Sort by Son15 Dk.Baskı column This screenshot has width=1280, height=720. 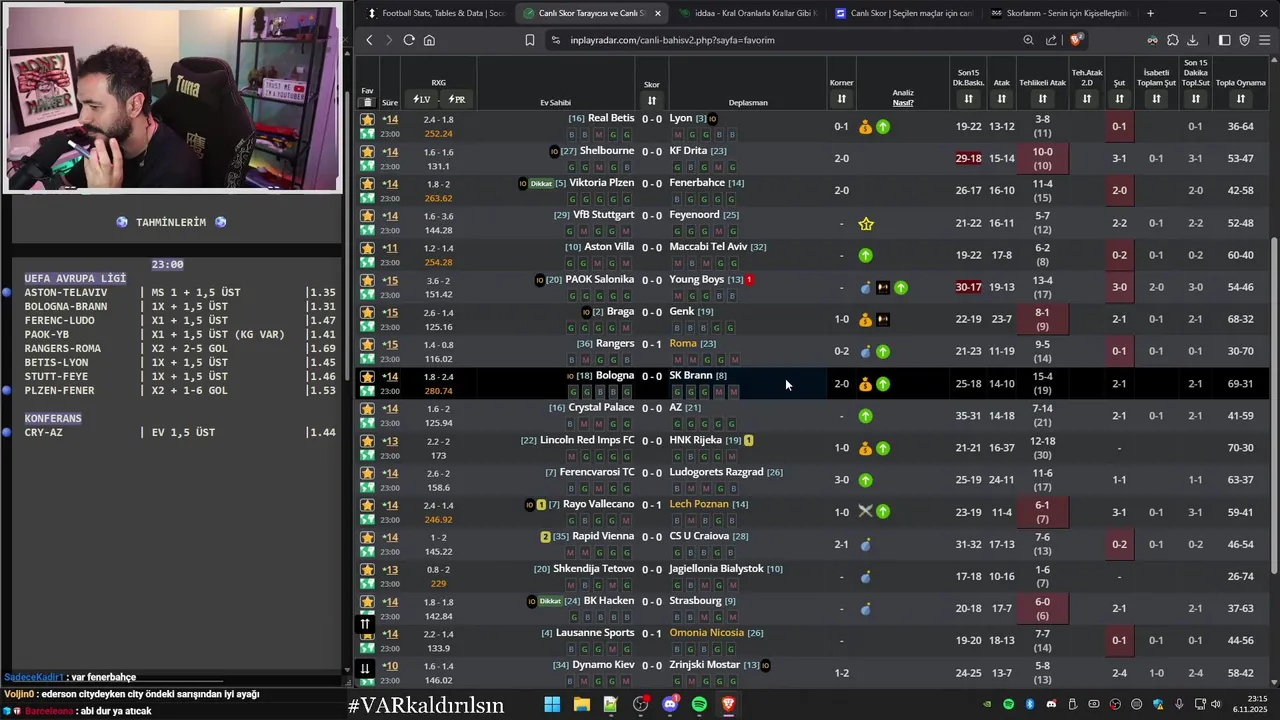(968, 99)
